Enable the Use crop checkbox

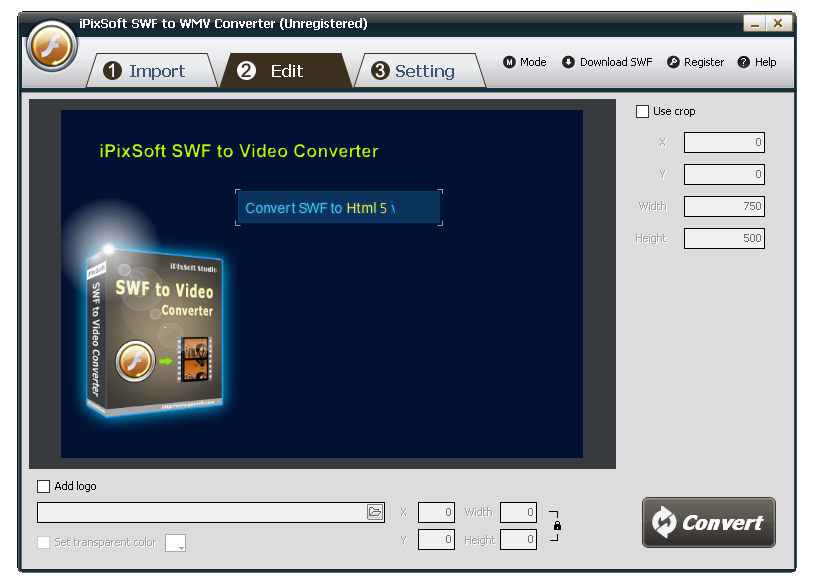click(x=642, y=111)
